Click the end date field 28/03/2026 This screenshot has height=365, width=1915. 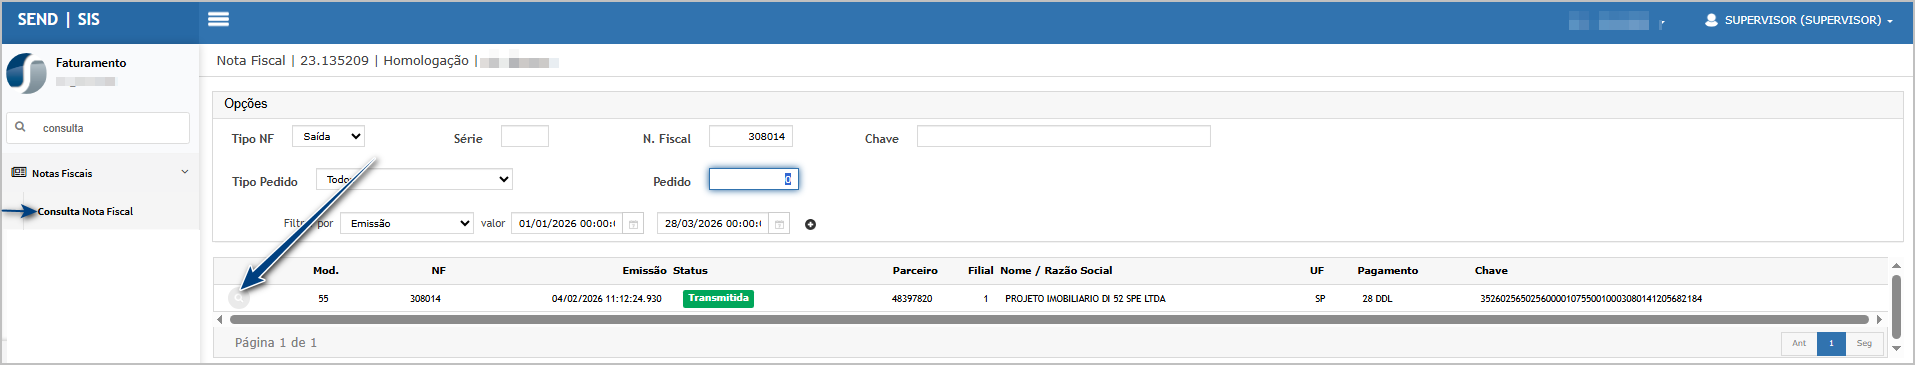coord(712,223)
